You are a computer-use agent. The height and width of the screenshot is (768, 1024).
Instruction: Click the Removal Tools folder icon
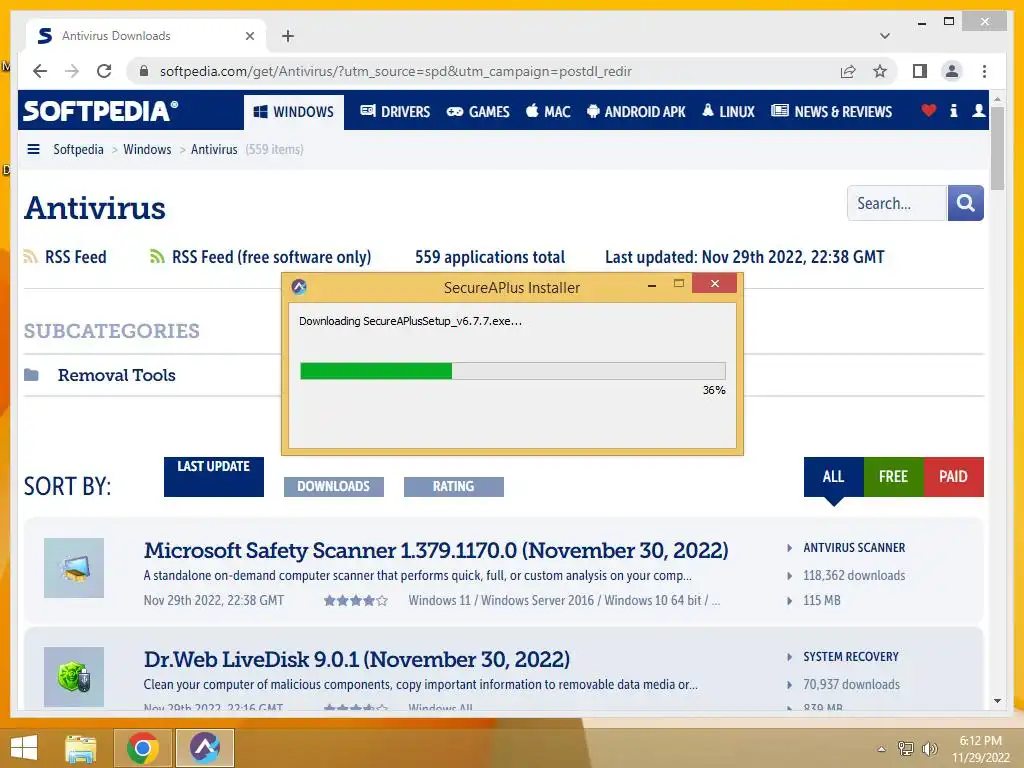click(31, 375)
